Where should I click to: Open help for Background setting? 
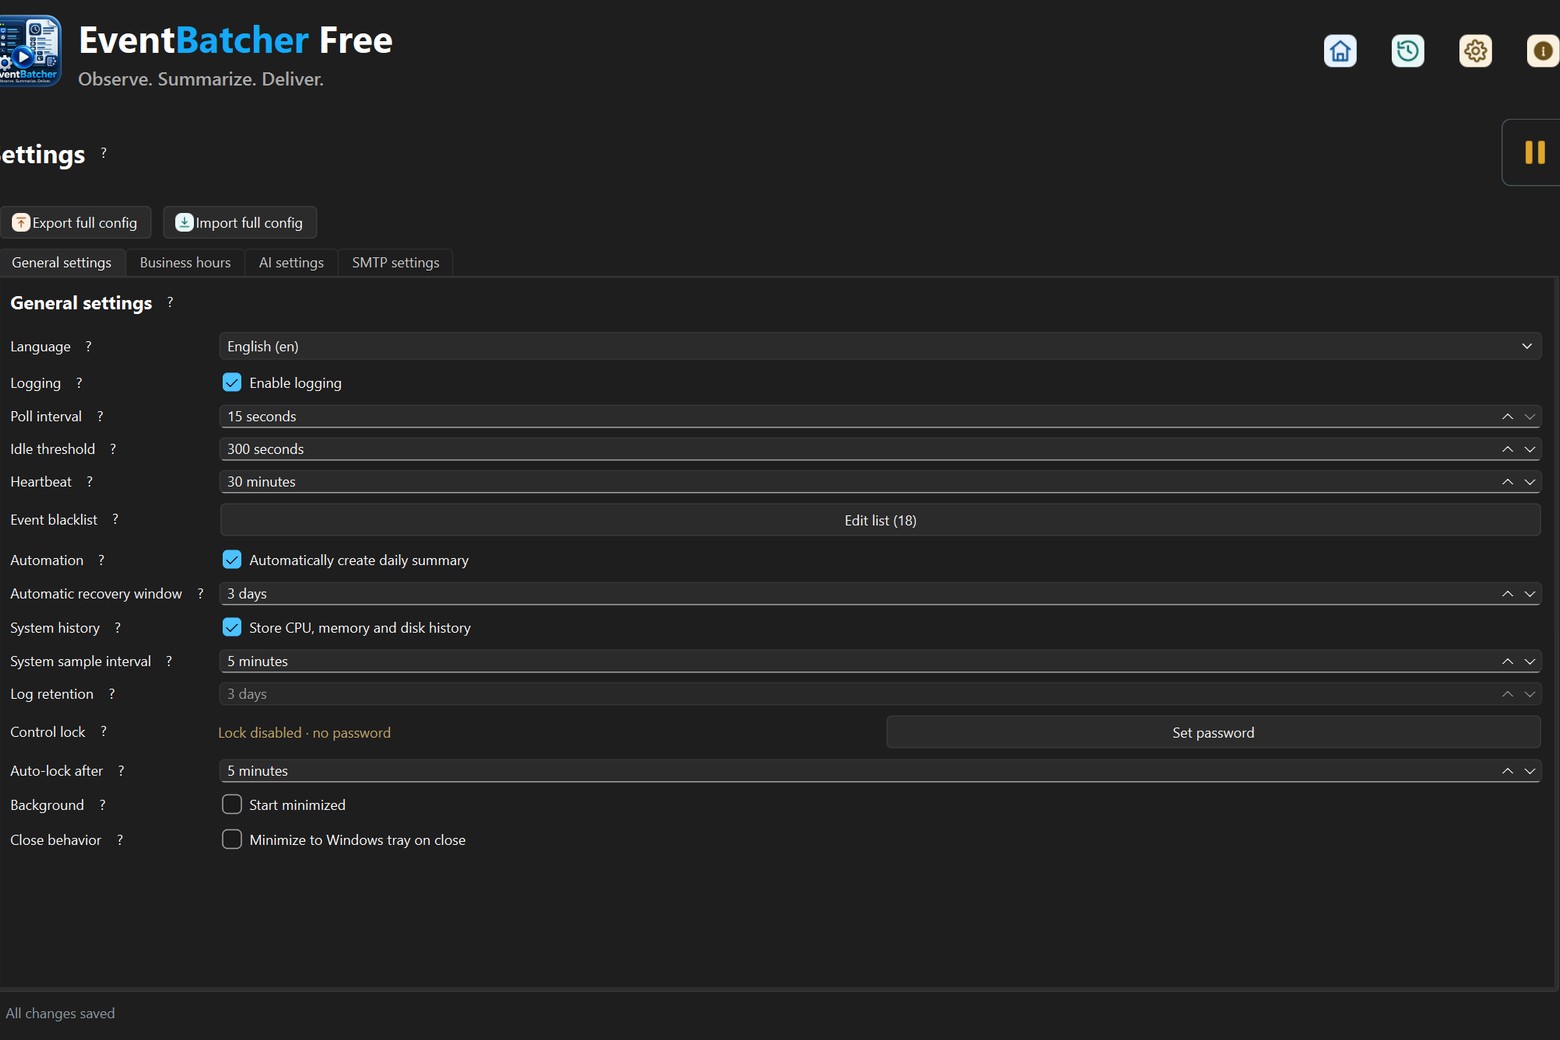(x=102, y=805)
